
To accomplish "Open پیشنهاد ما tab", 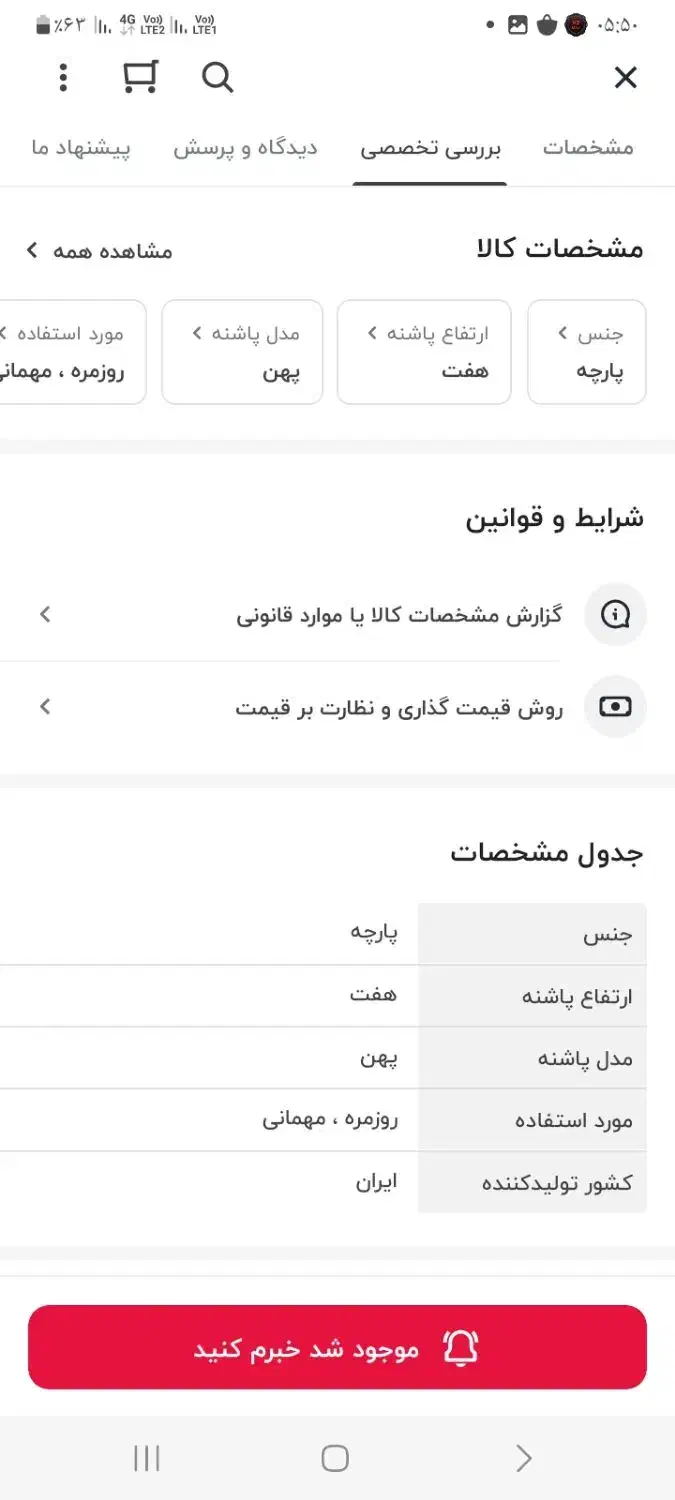I will [80, 147].
